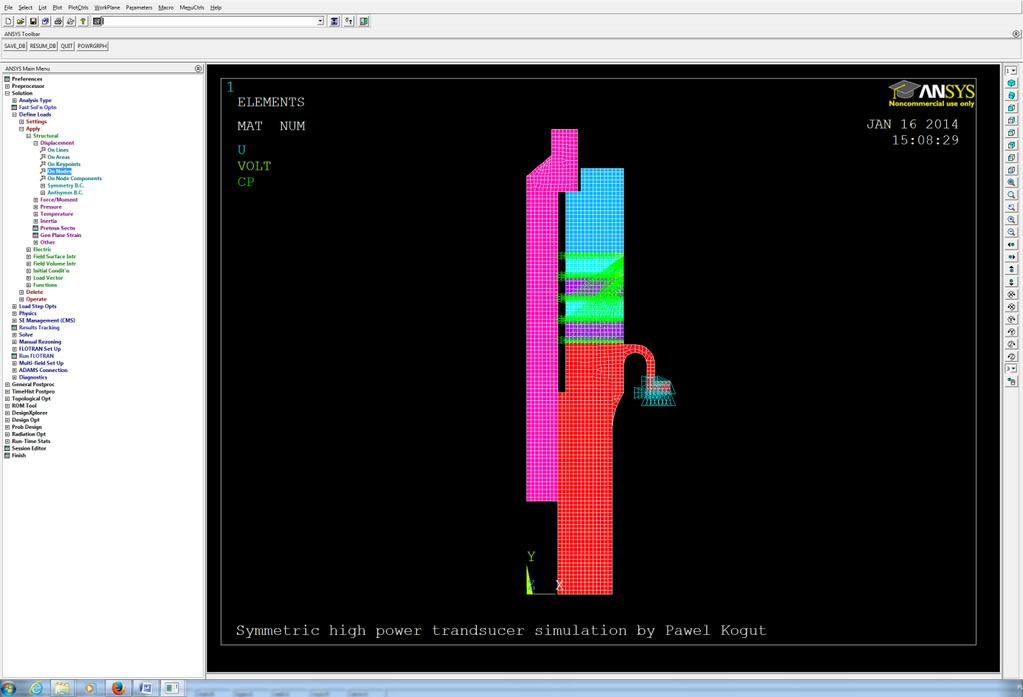Image resolution: width=1023 pixels, height=697 pixels.
Task: Click the Save Analysis disk icon
Action: coord(33,22)
